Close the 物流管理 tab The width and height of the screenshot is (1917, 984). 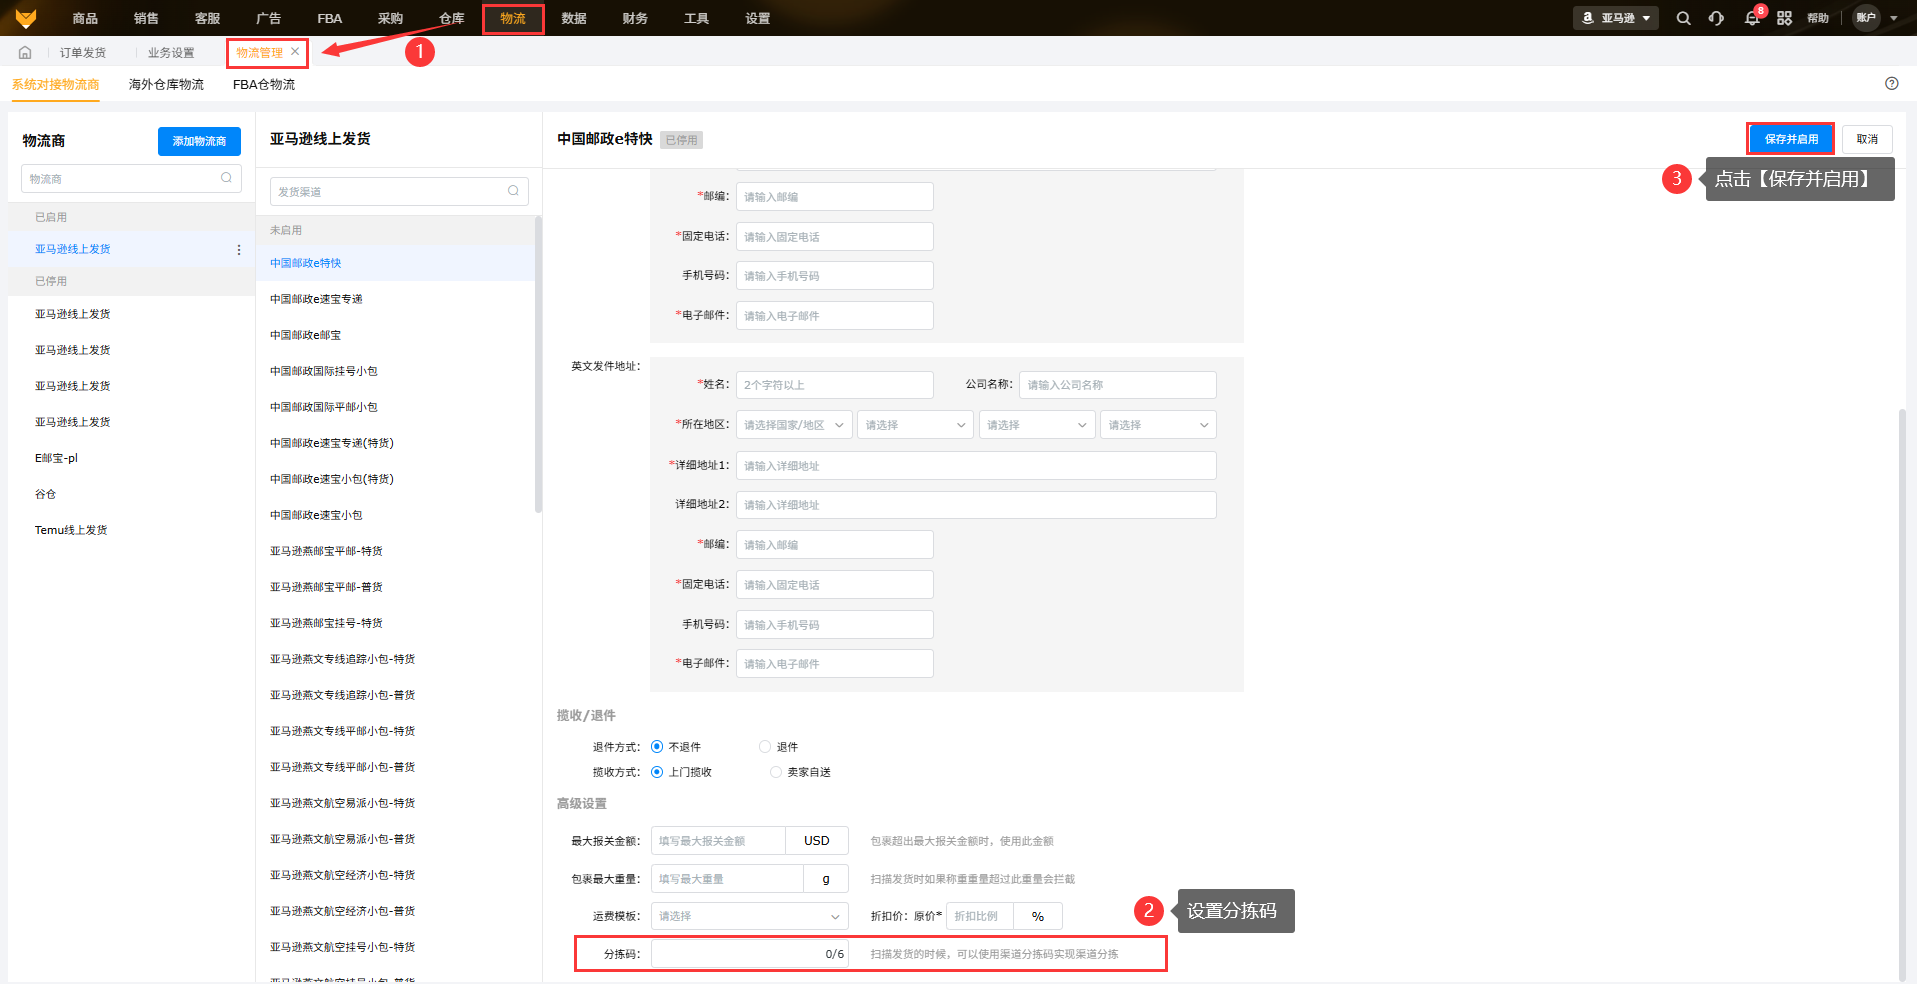pyautogui.click(x=295, y=51)
